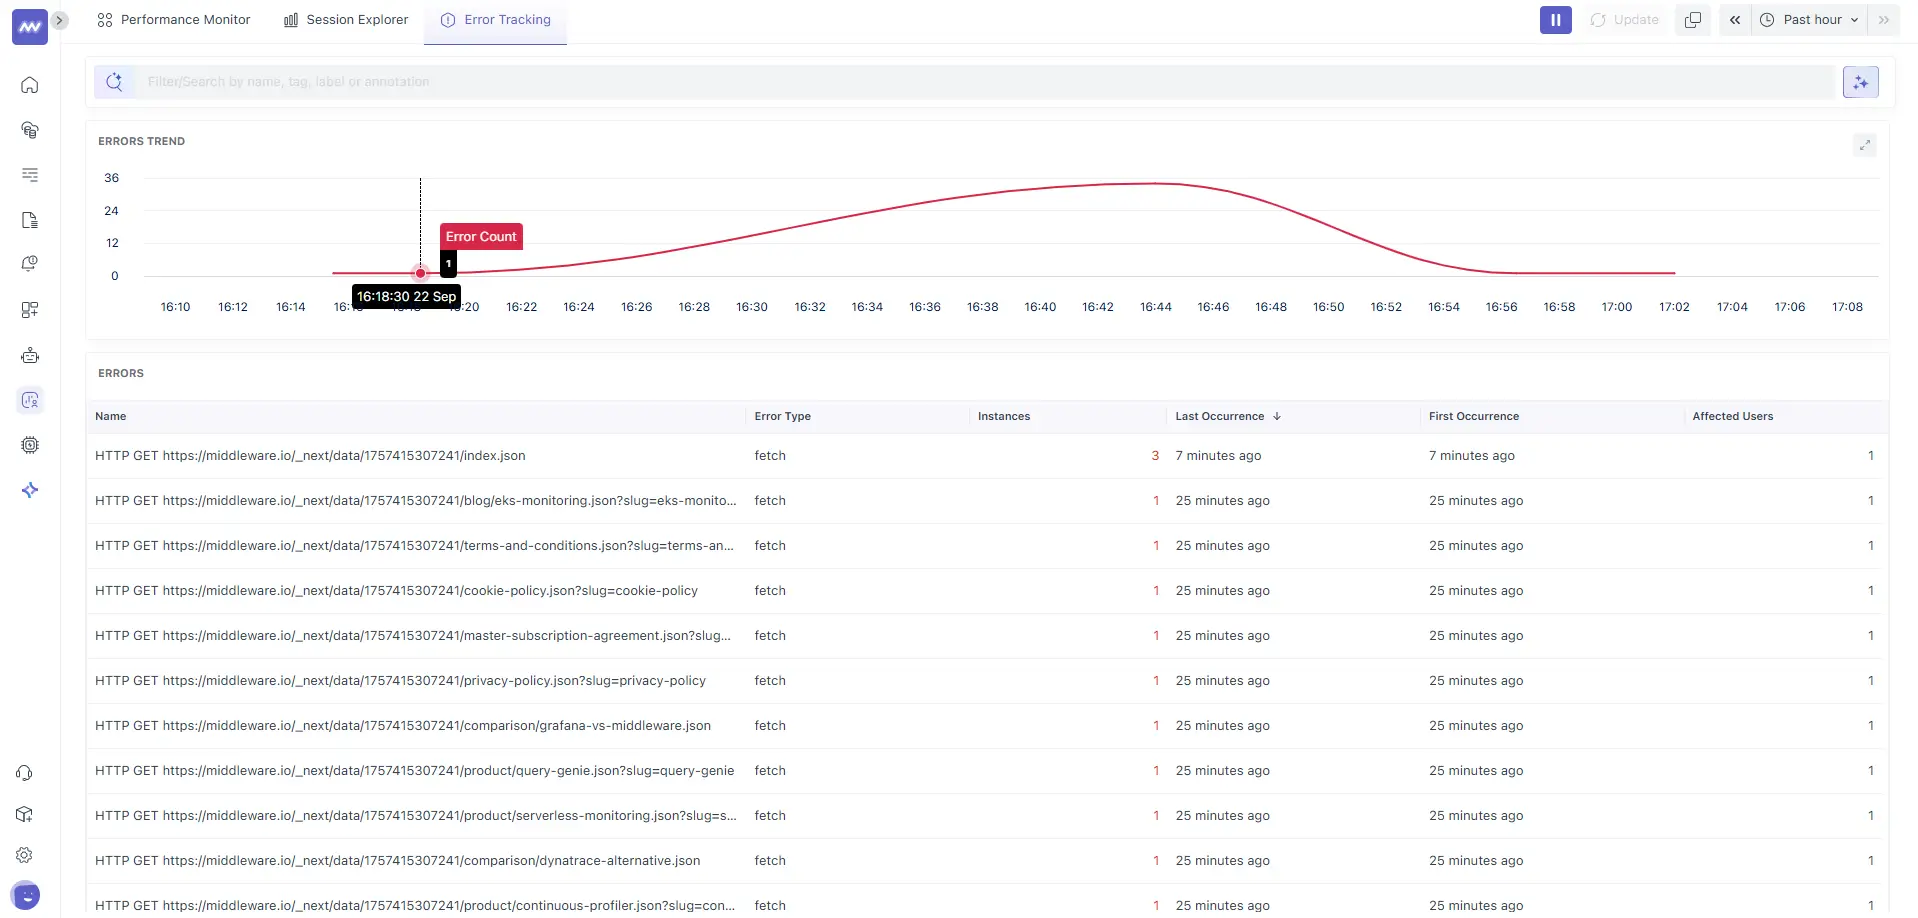Open the Dashboard builder sidebar icon
This screenshot has width=1918, height=918.
pyautogui.click(x=29, y=309)
